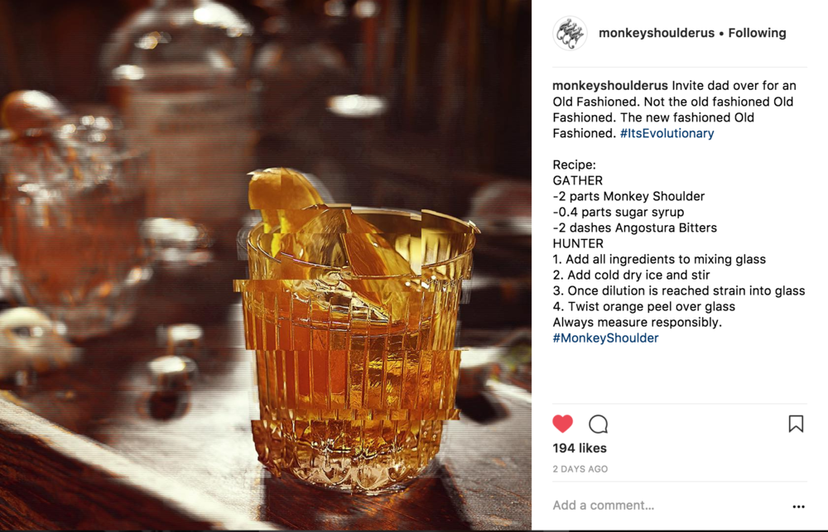Click the Always measure responsibly caption line

(x=637, y=322)
